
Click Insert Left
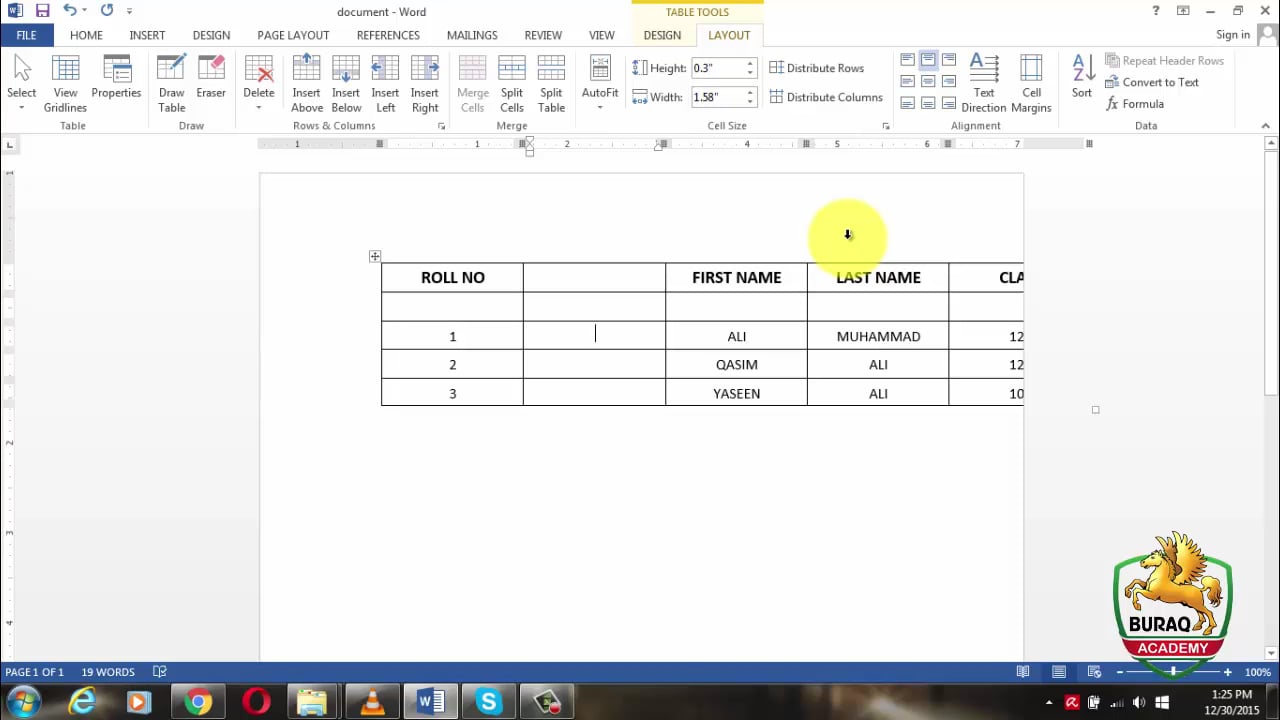pyautogui.click(x=385, y=82)
